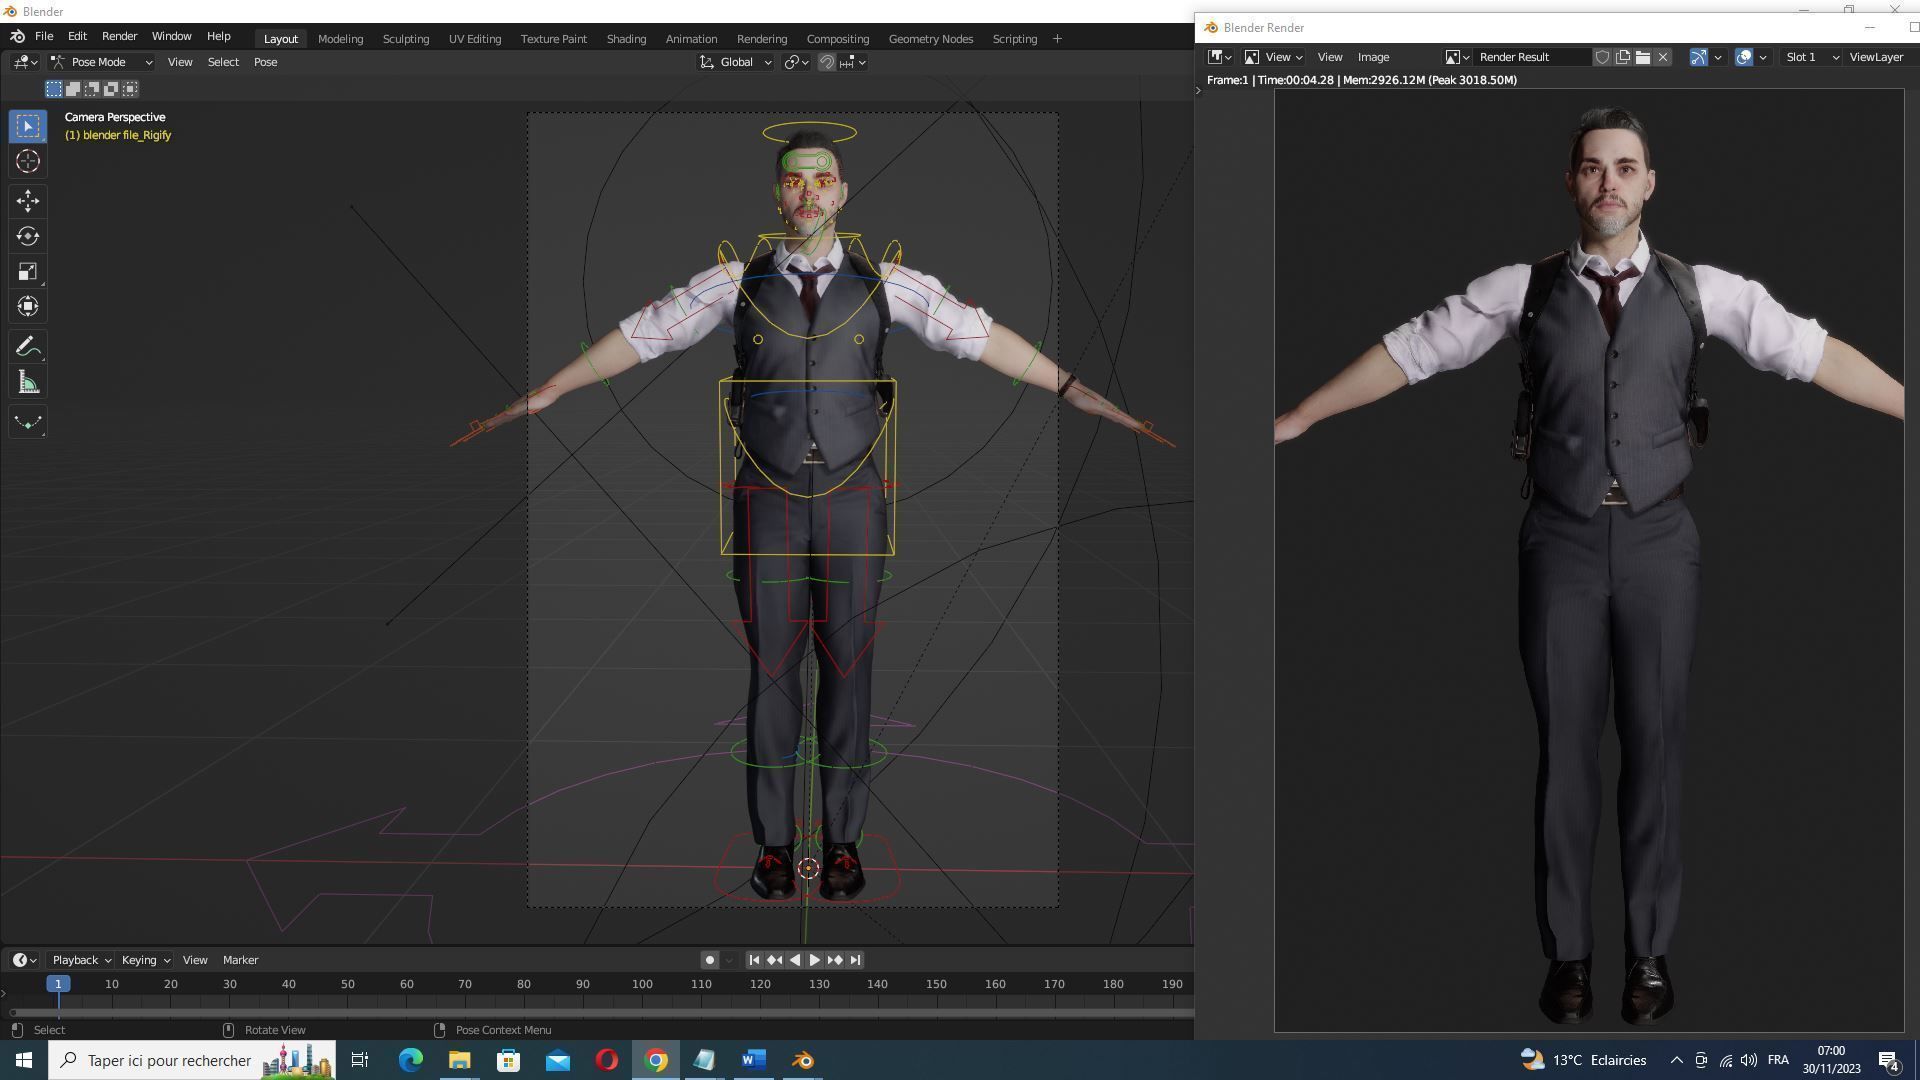The height and width of the screenshot is (1080, 1920).
Task: Toggle viewport snapping magnet
Action: pos(827,62)
